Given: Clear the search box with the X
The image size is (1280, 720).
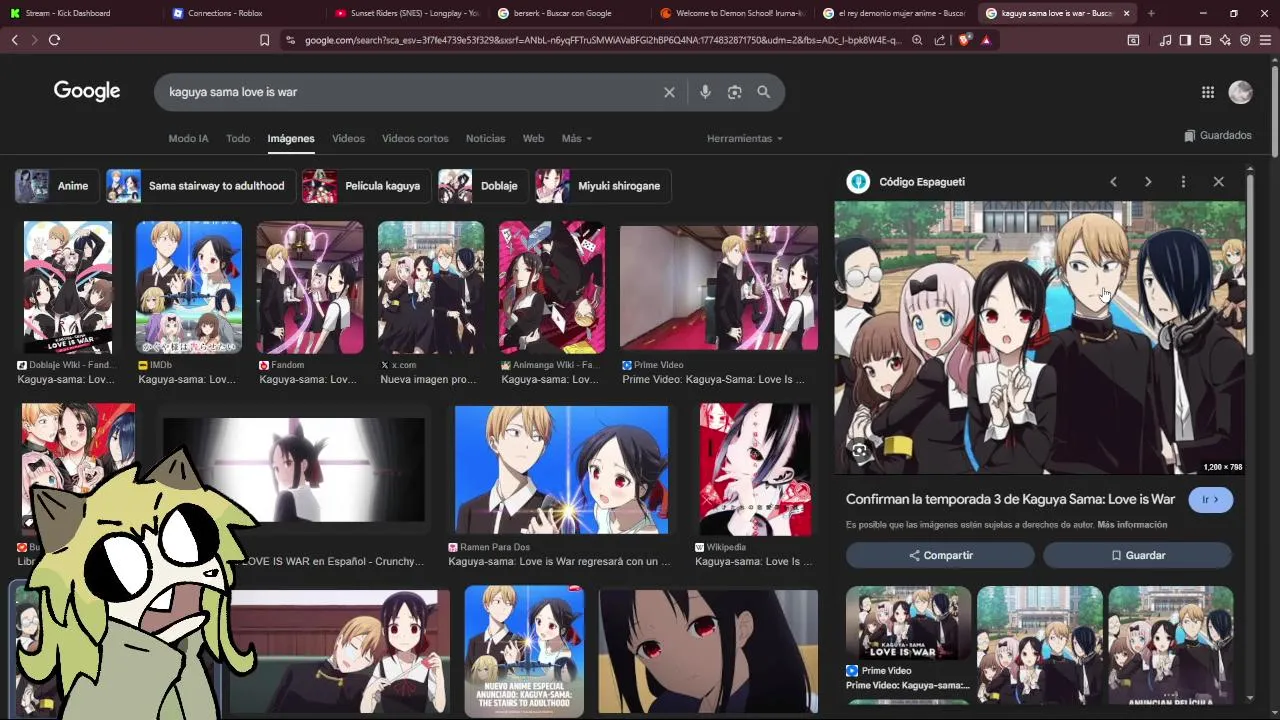Looking at the screenshot, I should coord(669,92).
